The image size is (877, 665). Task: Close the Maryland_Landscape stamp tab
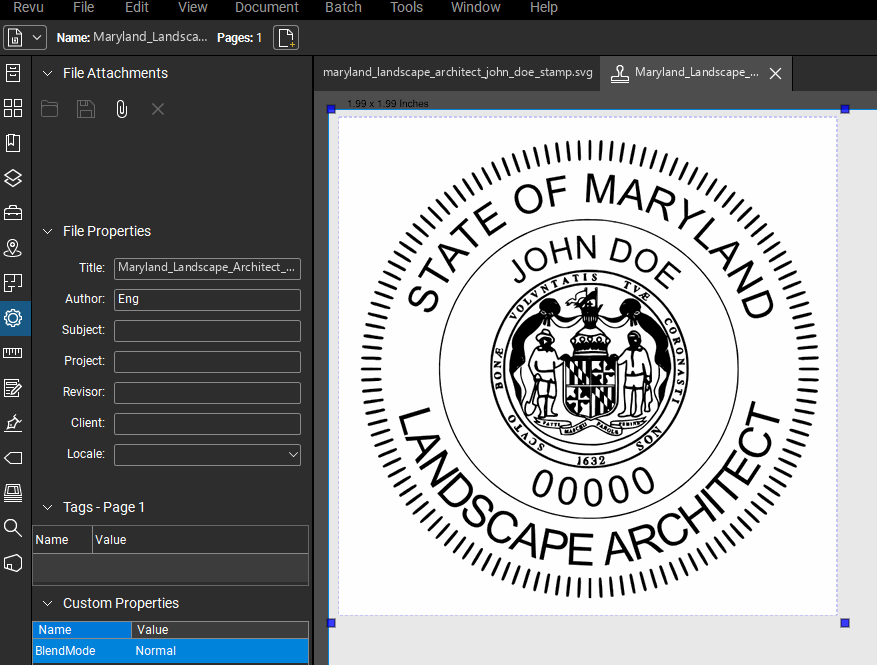(x=775, y=73)
